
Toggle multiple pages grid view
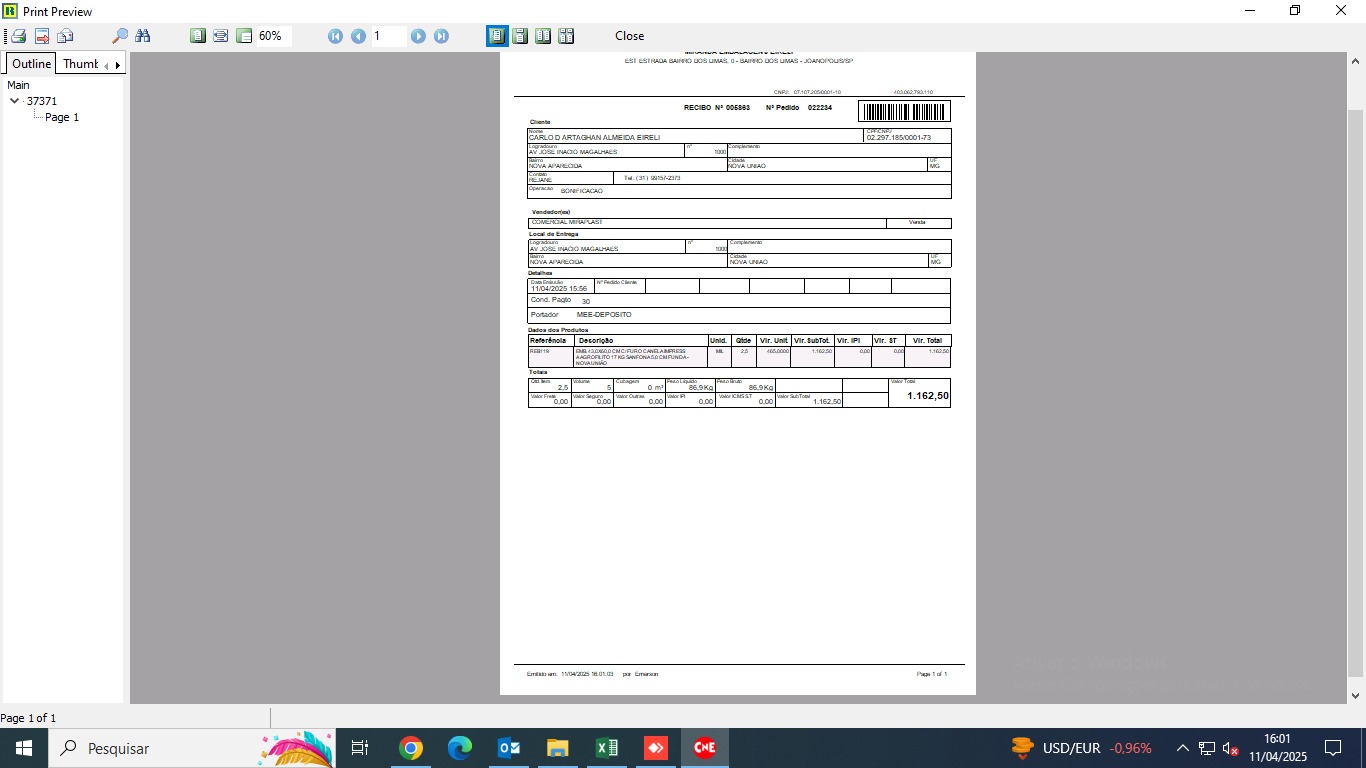[x=566, y=36]
